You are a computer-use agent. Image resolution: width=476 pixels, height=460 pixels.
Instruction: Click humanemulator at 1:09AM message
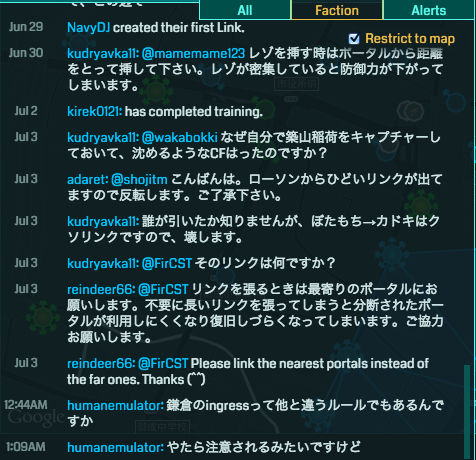115,448
